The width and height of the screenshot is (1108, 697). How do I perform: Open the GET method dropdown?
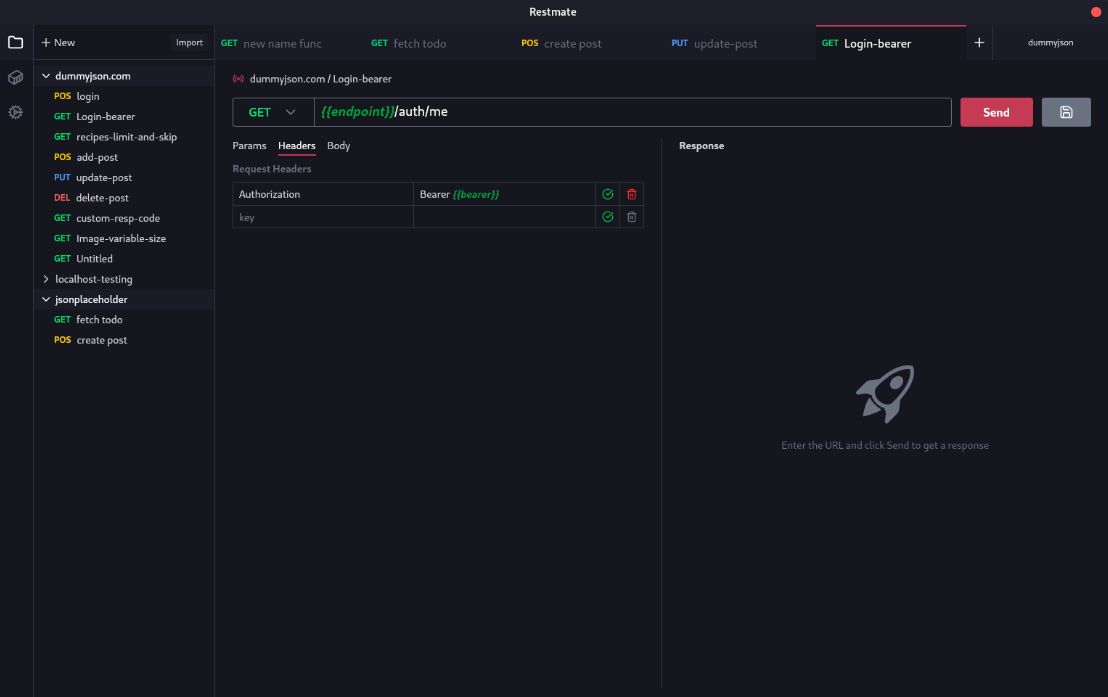273,112
